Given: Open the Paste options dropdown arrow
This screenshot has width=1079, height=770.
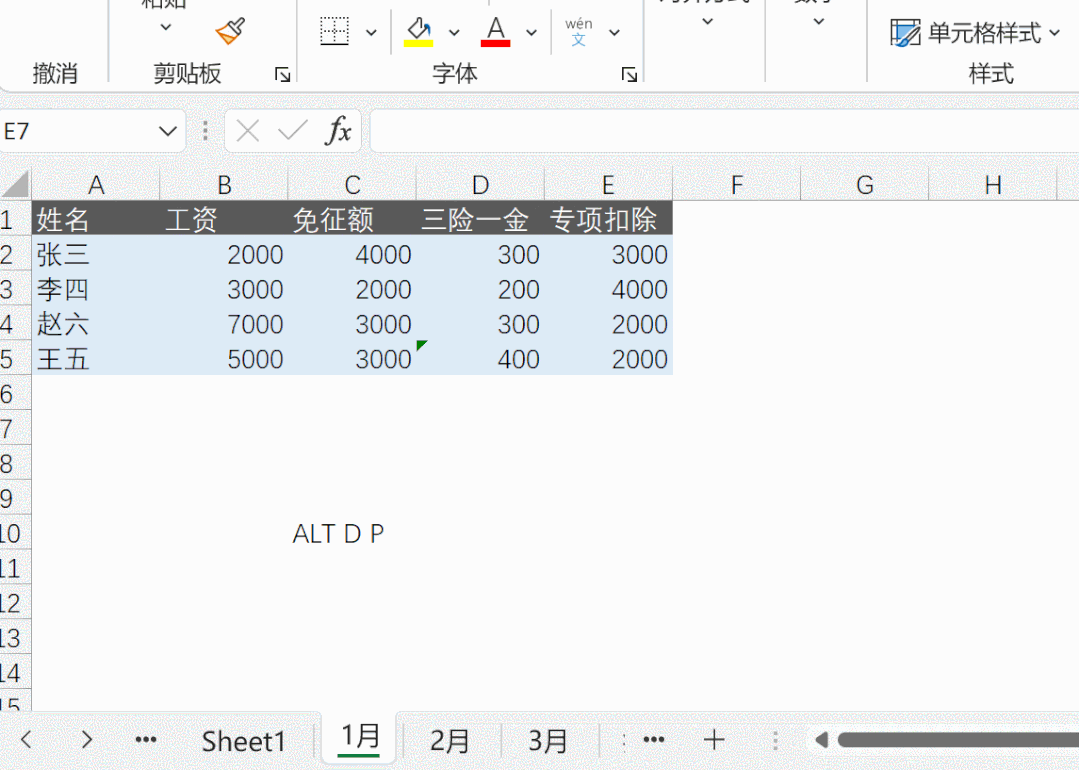Looking at the screenshot, I should (x=165, y=28).
